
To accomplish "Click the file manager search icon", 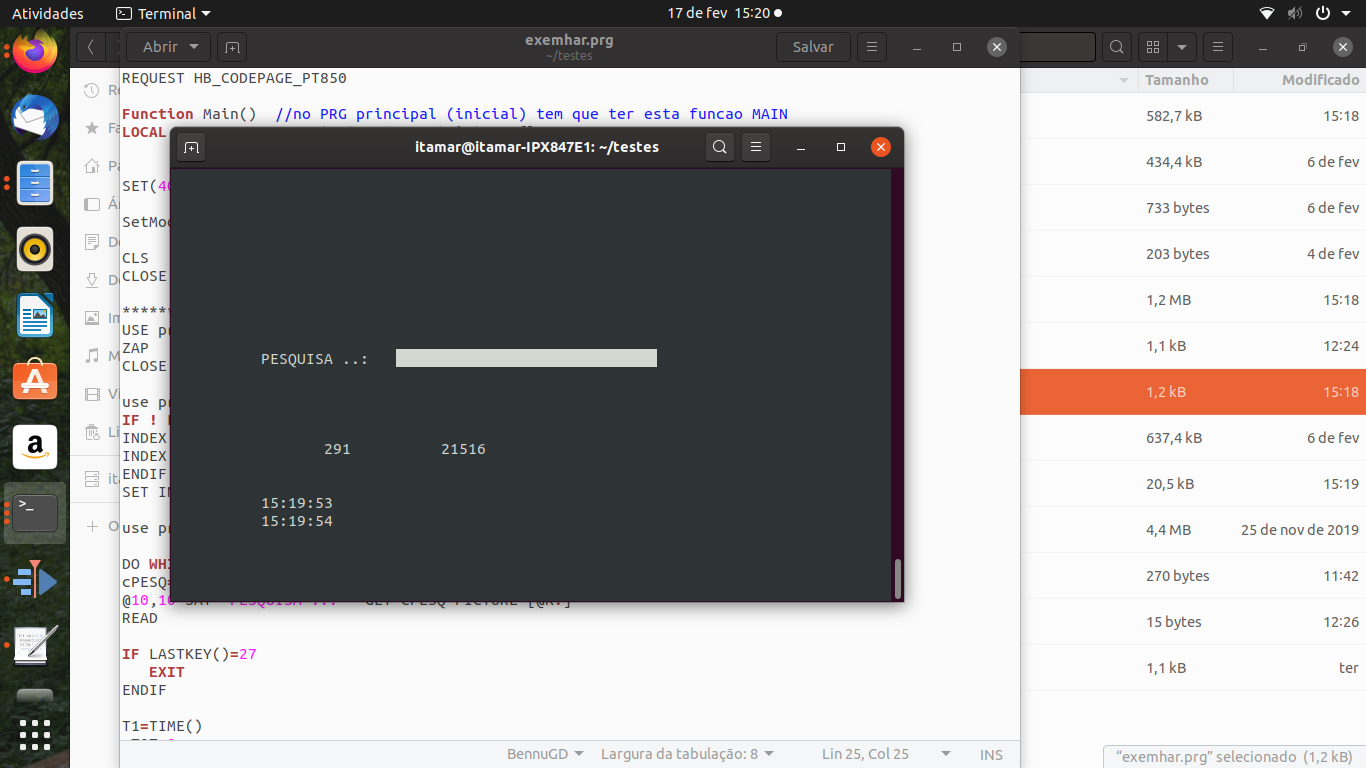I will pos(1116,47).
